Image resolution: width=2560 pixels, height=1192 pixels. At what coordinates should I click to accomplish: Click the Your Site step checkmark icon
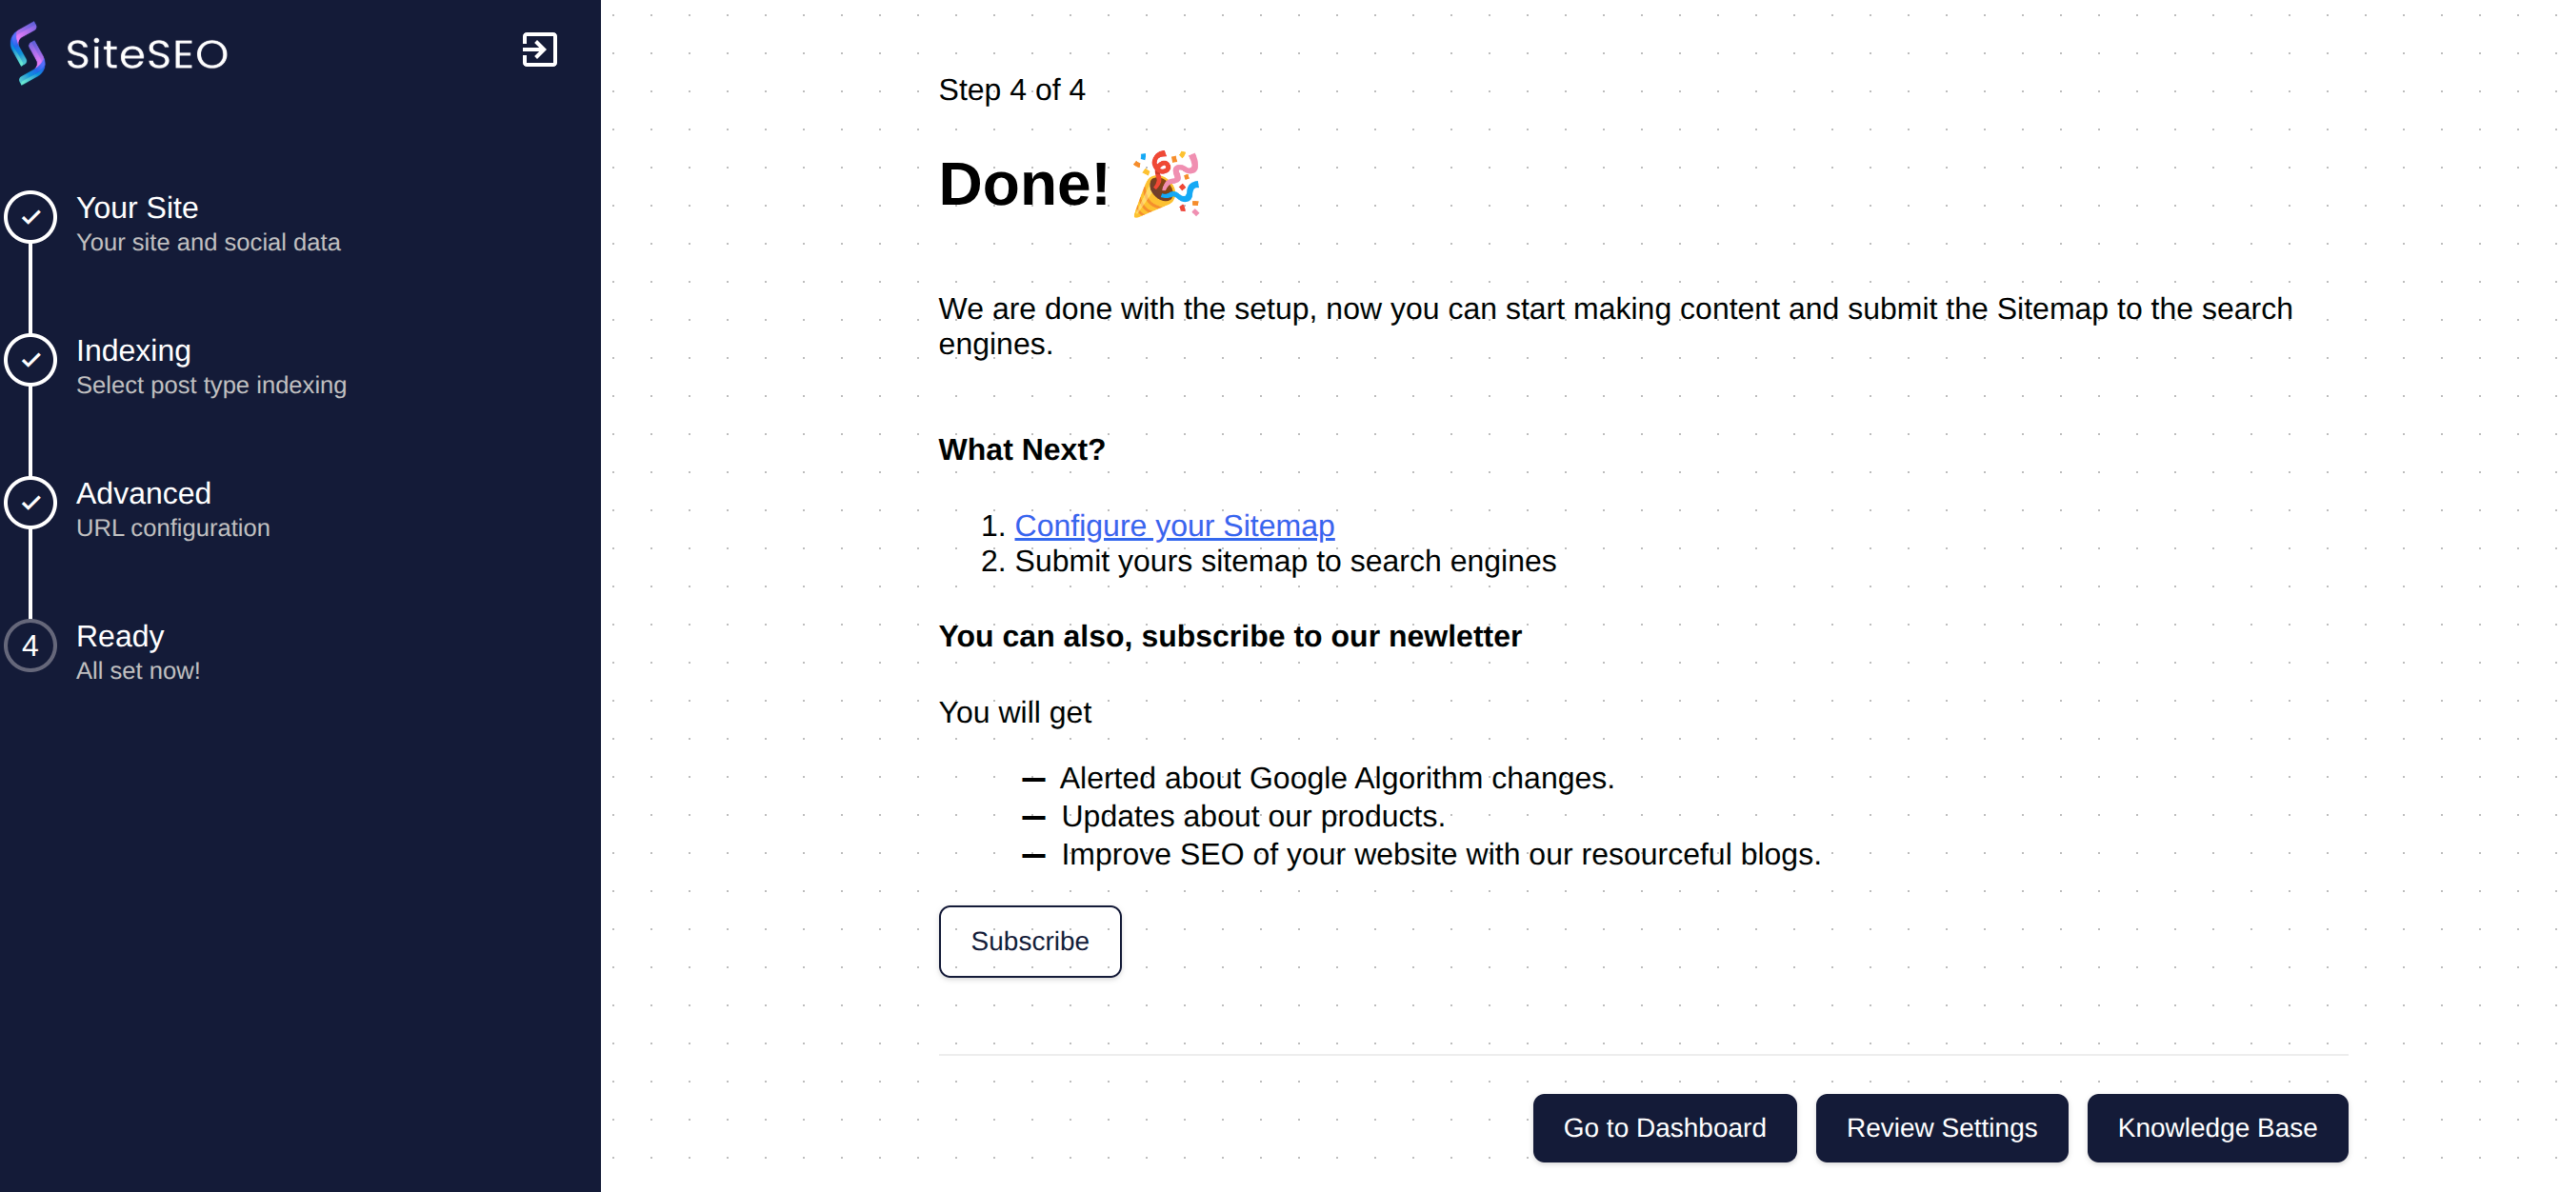tap(31, 217)
